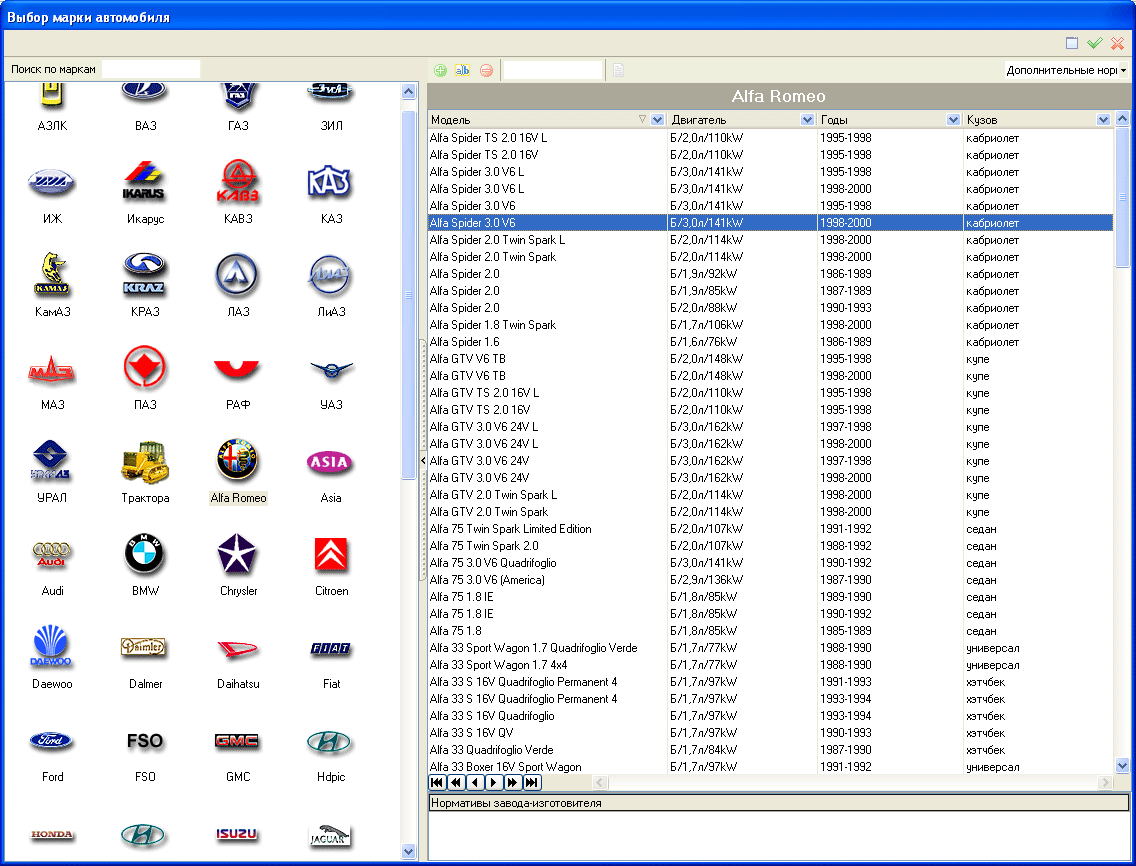Click the Поиск по маркам search field
This screenshot has height=866, width=1136.
point(151,69)
